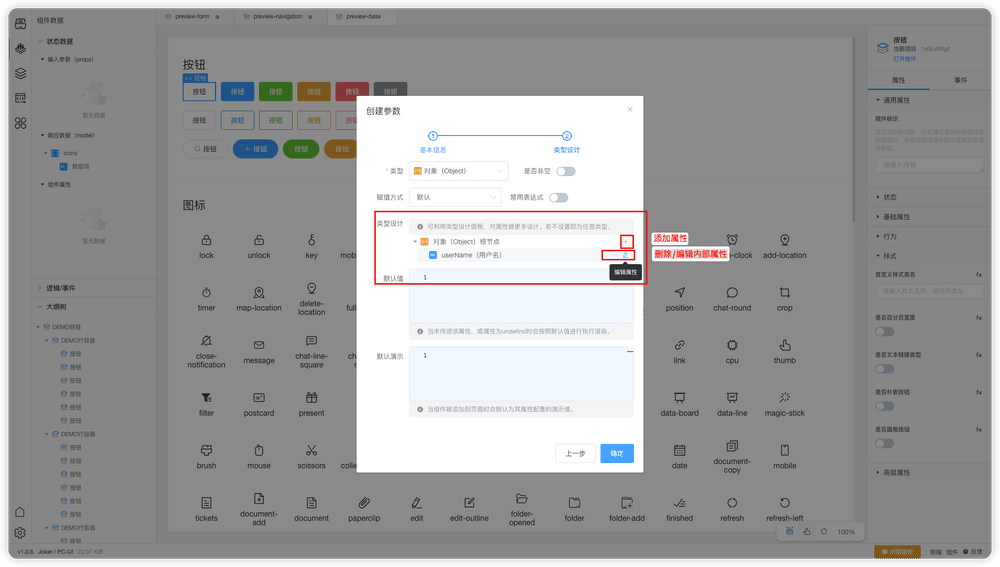Open the layers stack sidebar icon
The image size is (1000, 567).
[20, 73]
